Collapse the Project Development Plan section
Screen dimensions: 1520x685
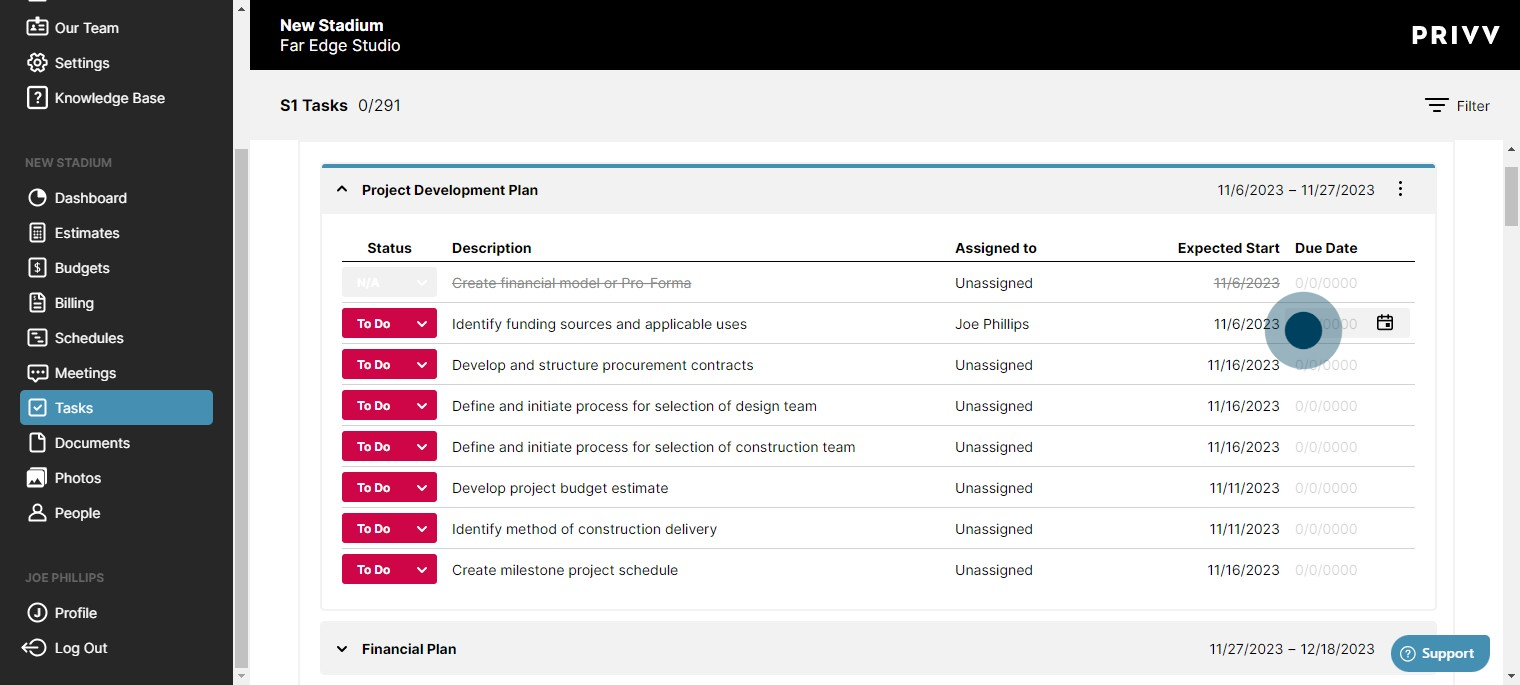click(x=342, y=189)
